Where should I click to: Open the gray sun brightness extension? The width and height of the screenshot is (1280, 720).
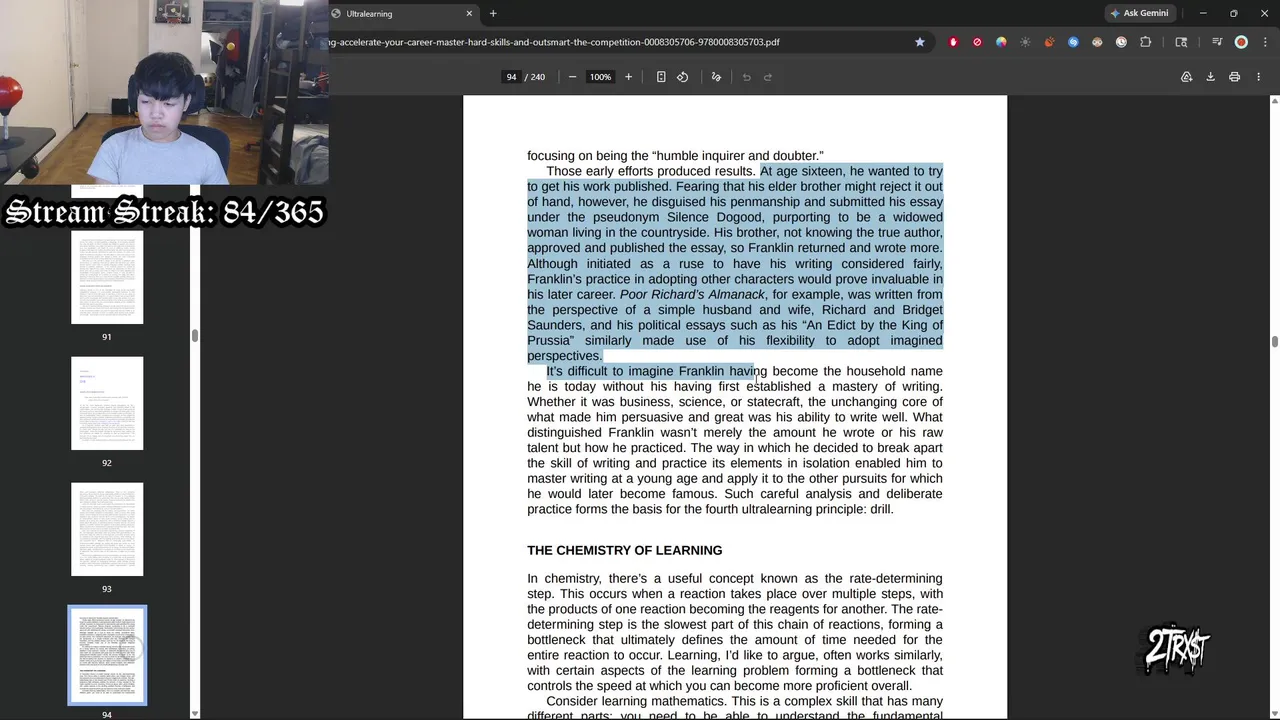[x=1025, y=42]
